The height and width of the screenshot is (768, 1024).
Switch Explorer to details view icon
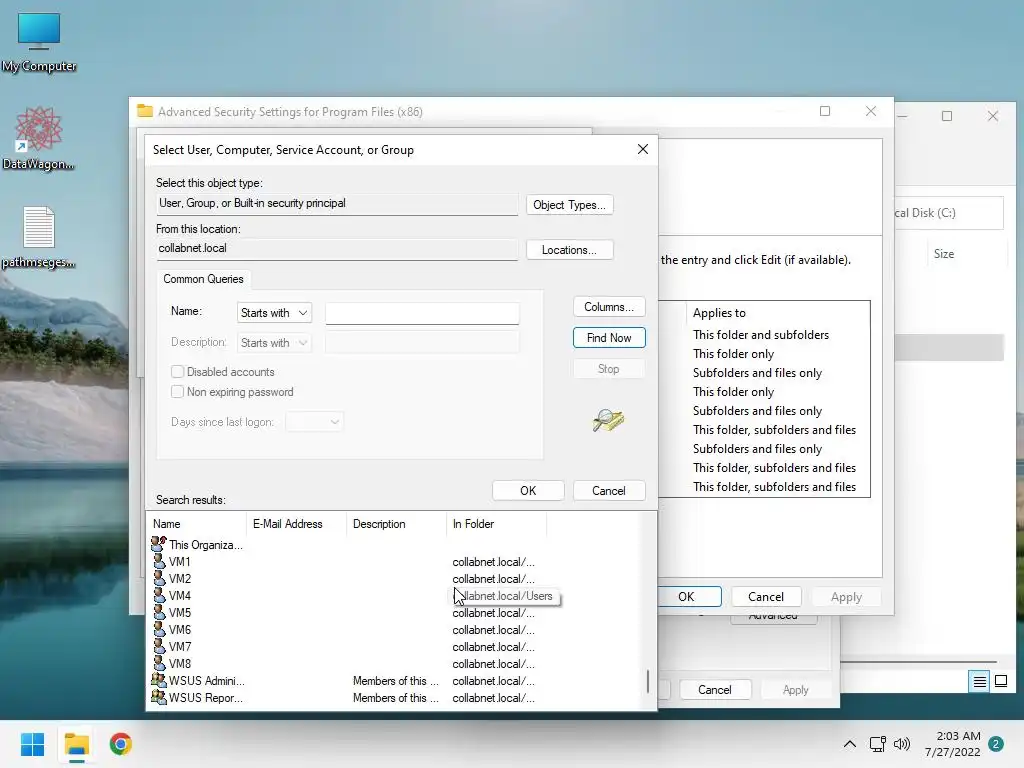point(980,682)
